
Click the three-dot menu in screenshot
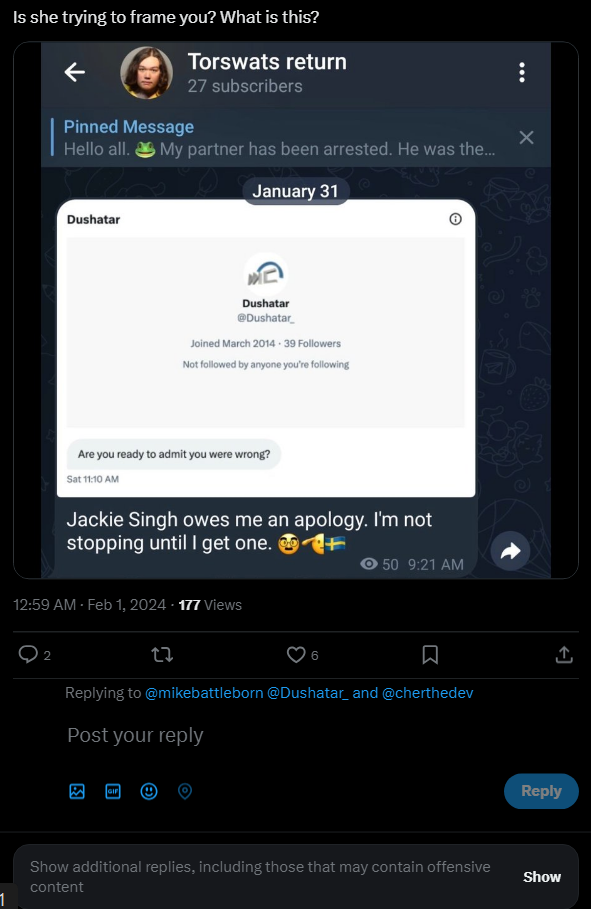click(x=522, y=72)
